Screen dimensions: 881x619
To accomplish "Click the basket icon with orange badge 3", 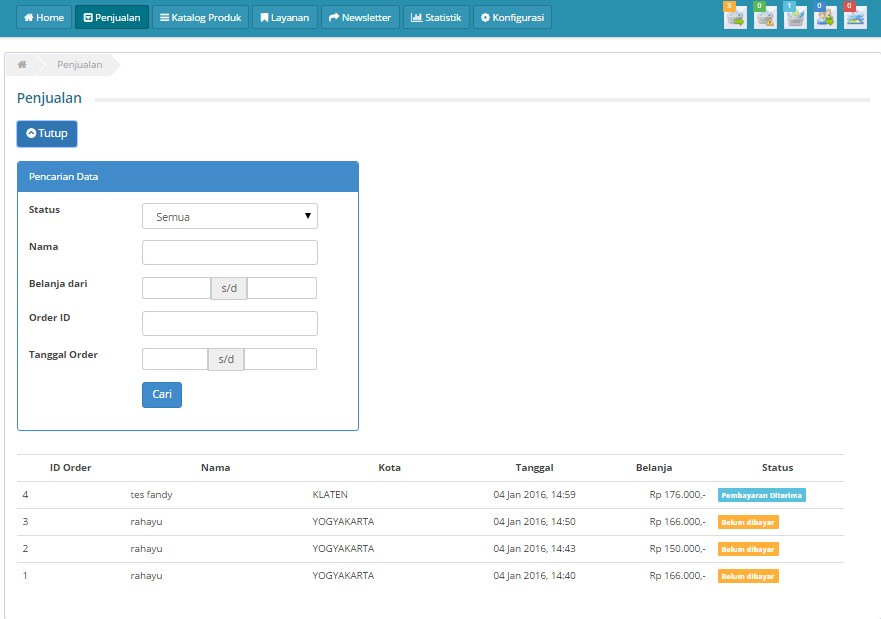I will [x=735, y=17].
